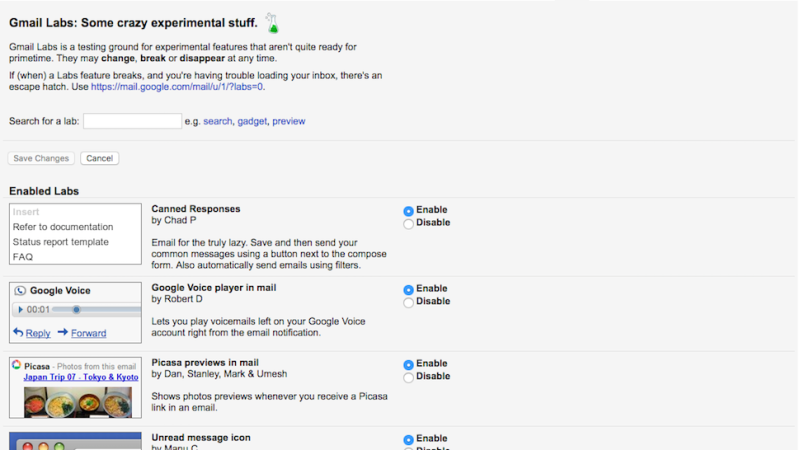The width and height of the screenshot is (800, 450).
Task: Open the Japan Trip 07 - Tokyo & Kyoto link
Action: point(81,377)
